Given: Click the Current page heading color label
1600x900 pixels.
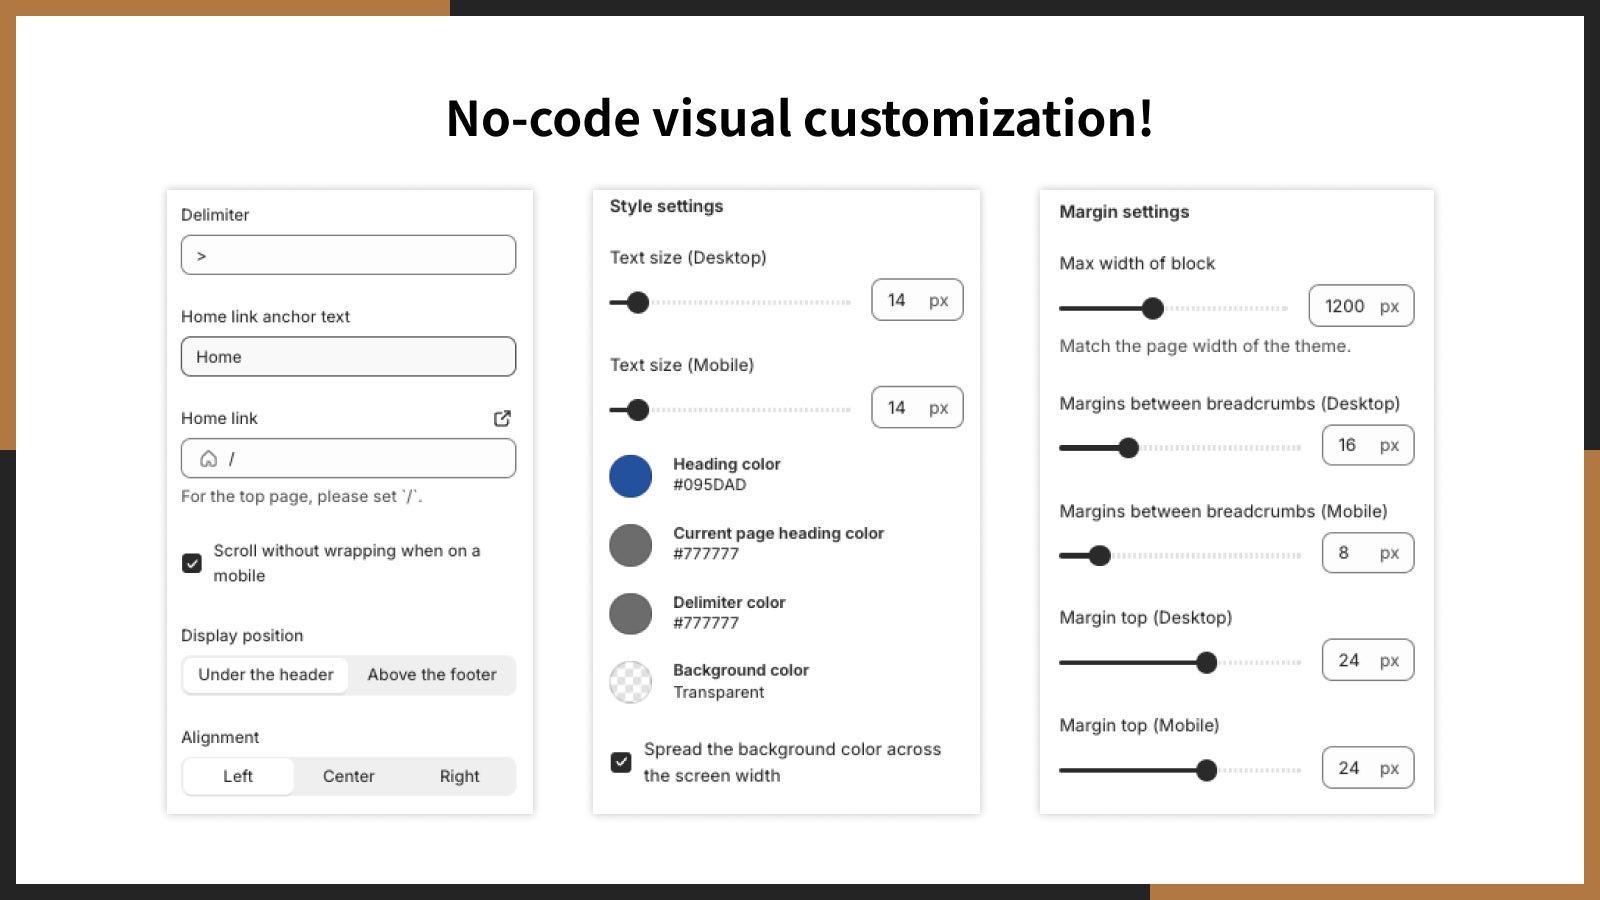Looking at the screenshot, I should [x=779, y=533].
